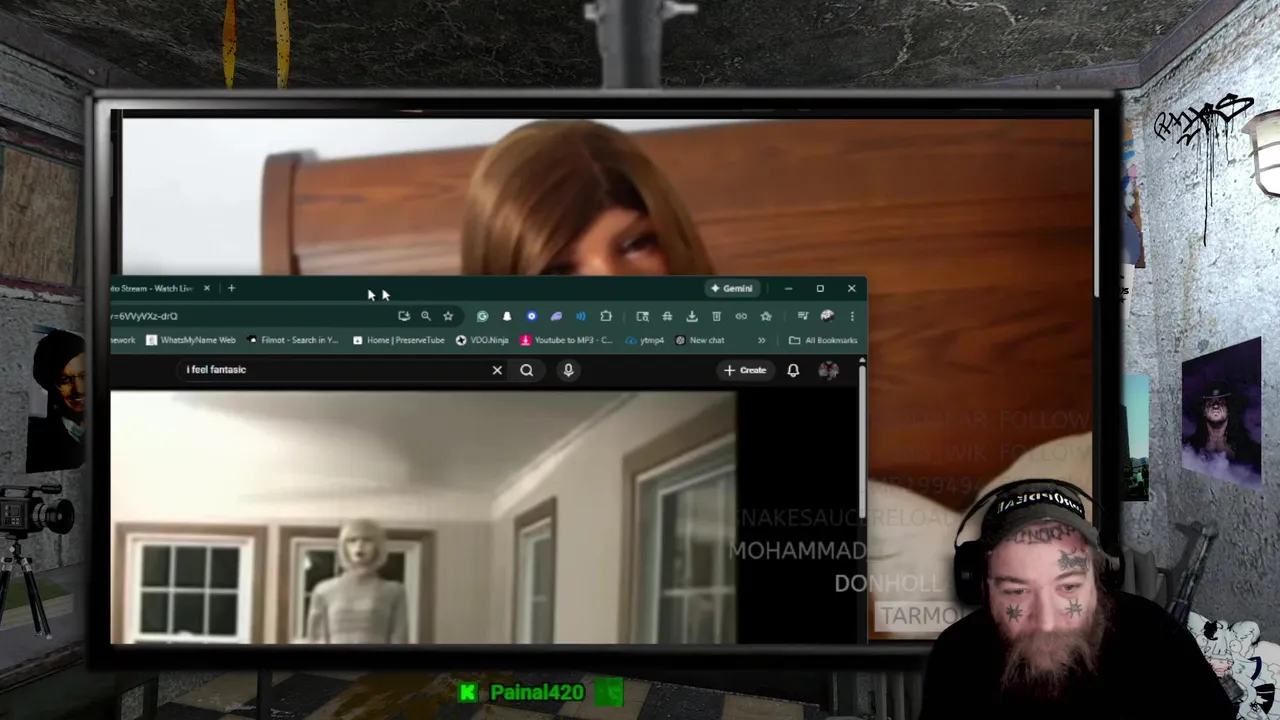
Task: Expand hidden bookmarks chevron
Action: coord(762,340)
